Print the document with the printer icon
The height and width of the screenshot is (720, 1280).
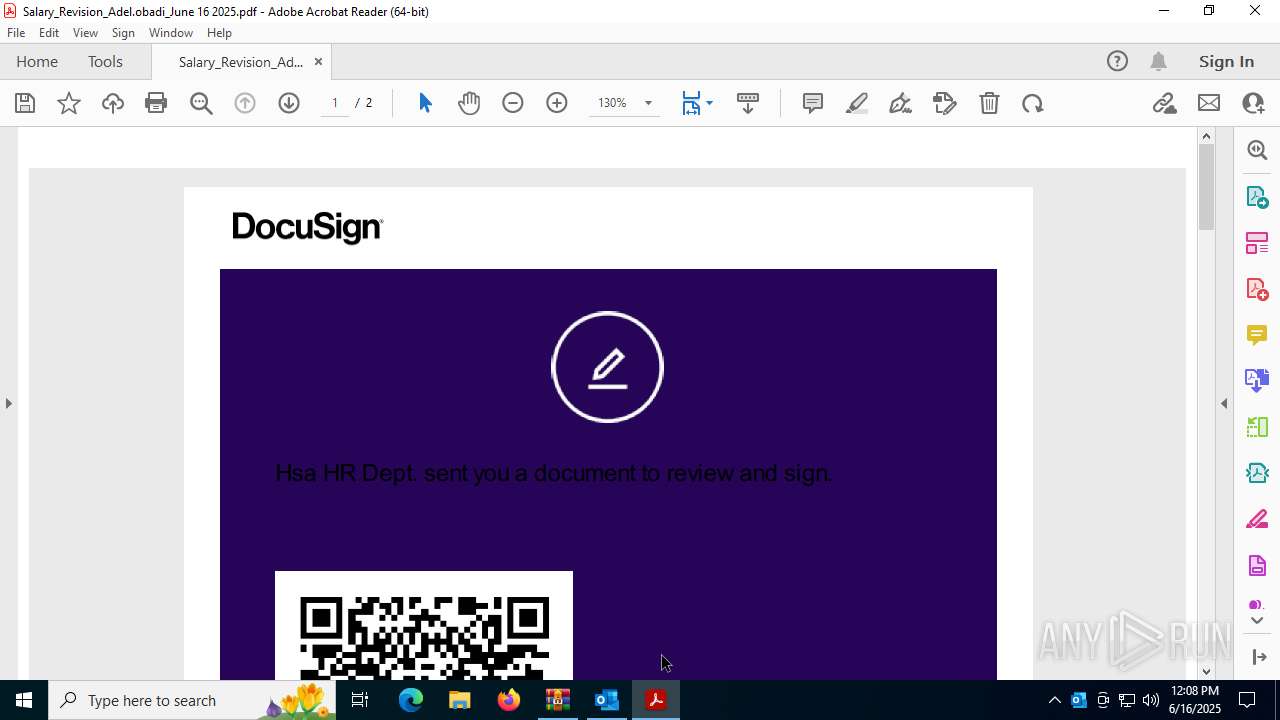point(156,103)
